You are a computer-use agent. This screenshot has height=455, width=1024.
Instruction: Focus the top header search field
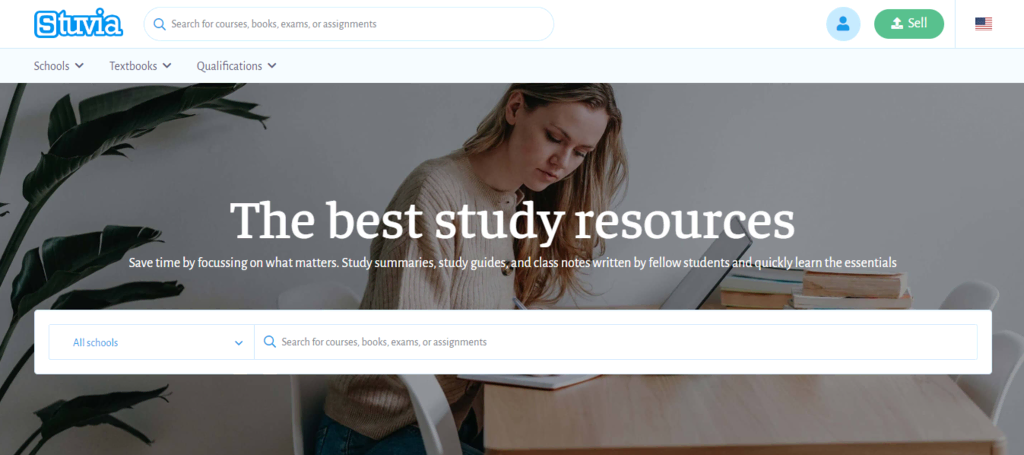pos(349,24)
